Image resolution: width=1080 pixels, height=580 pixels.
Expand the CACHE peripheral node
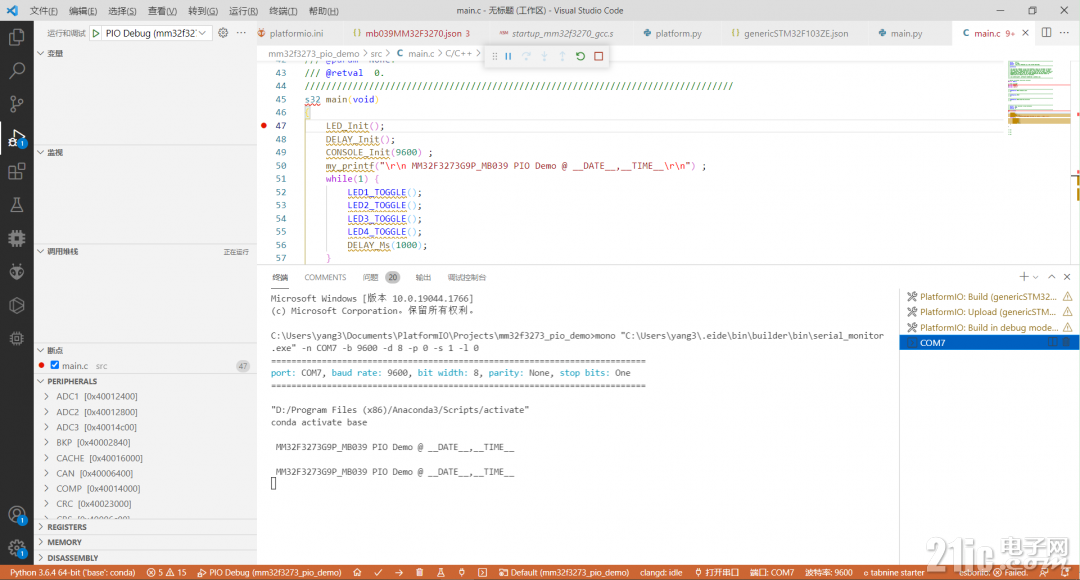(x=46, y=458)
